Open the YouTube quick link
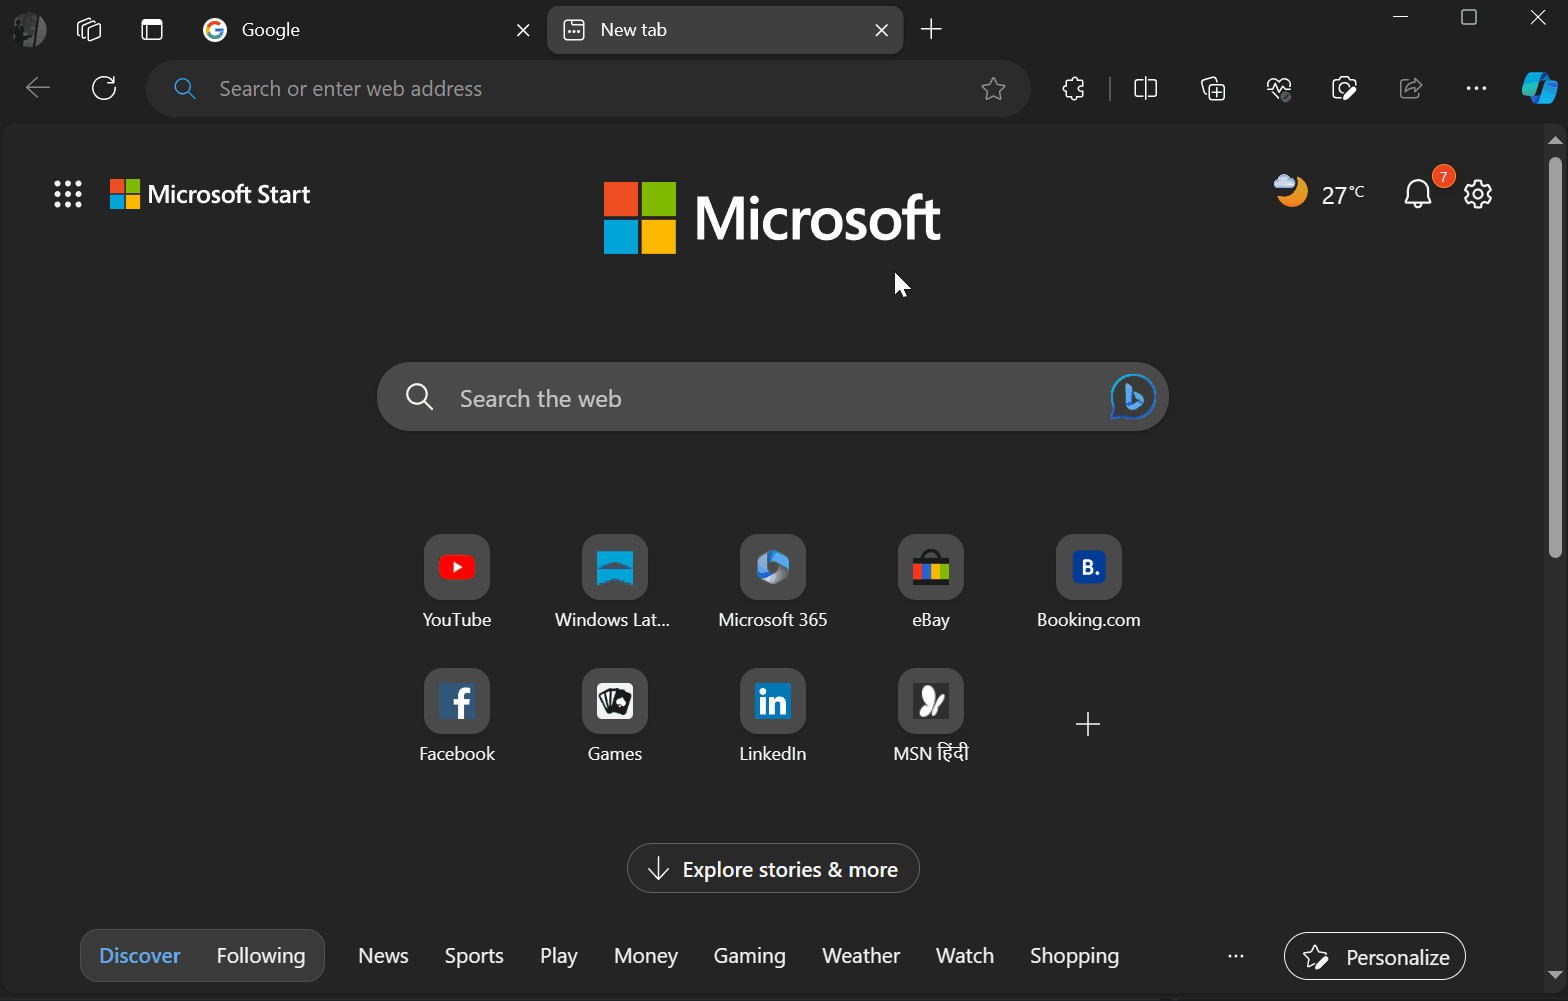This screenshot has width=1568, height=1001. (x=457, y=582)
